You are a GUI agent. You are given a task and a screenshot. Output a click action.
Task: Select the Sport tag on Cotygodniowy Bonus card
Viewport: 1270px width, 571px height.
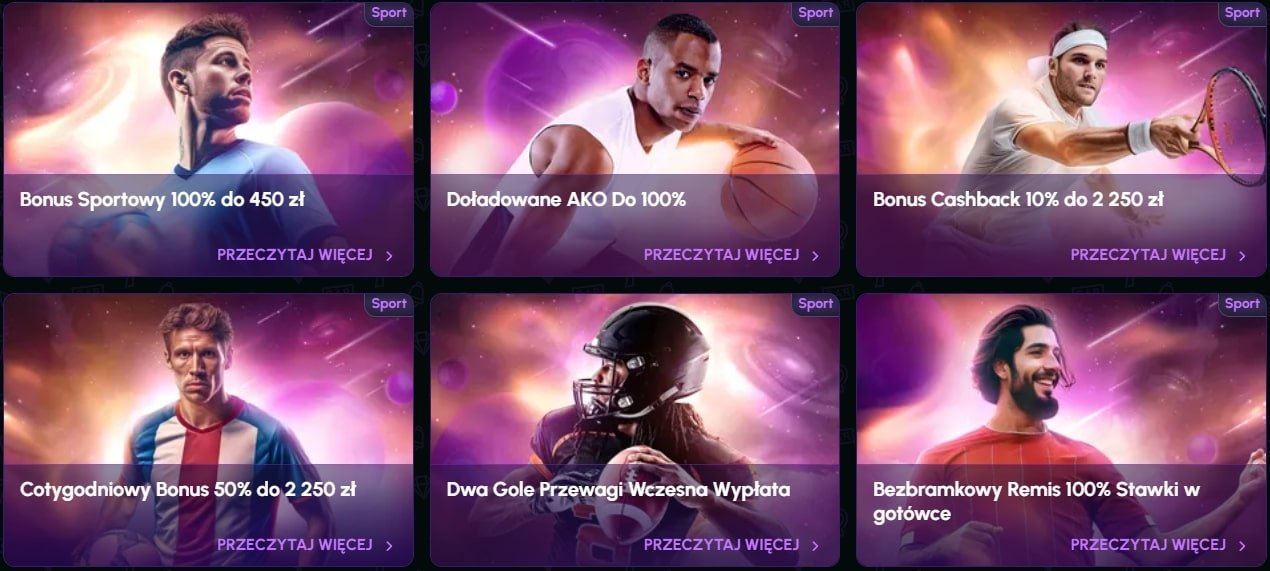click(x=389, y=303)
